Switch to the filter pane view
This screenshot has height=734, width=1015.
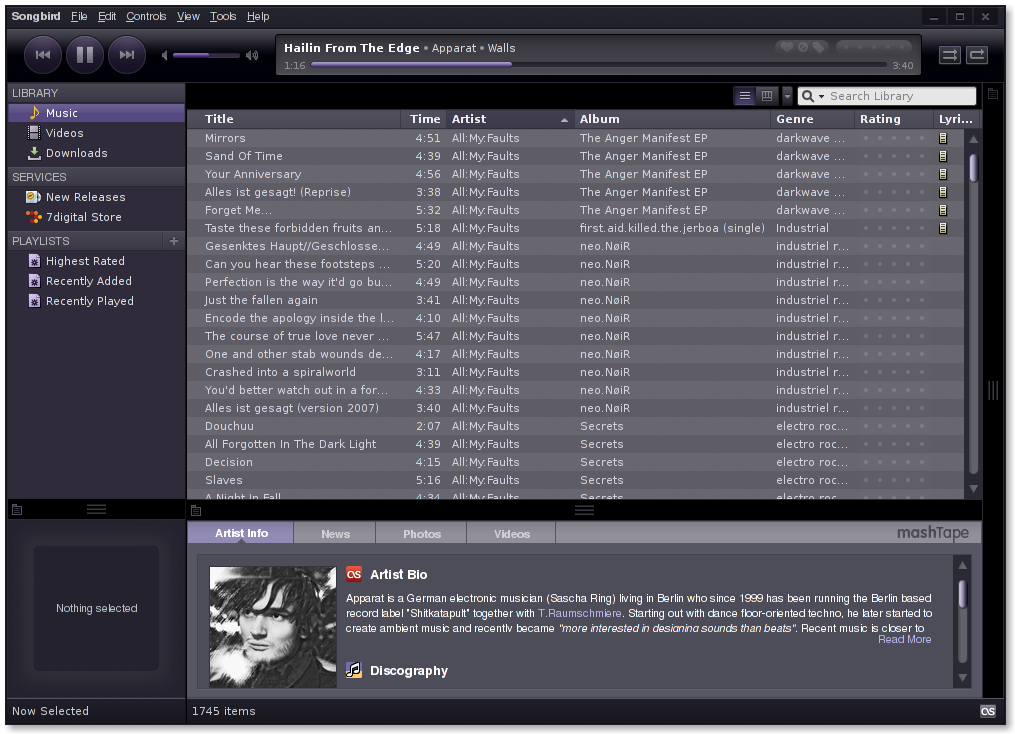click(x=767, y=96)
